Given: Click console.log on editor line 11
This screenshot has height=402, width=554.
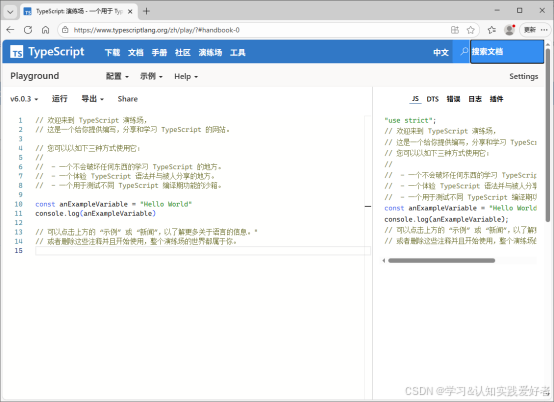Looking at the screenshot, I should [x=58, y=213].
